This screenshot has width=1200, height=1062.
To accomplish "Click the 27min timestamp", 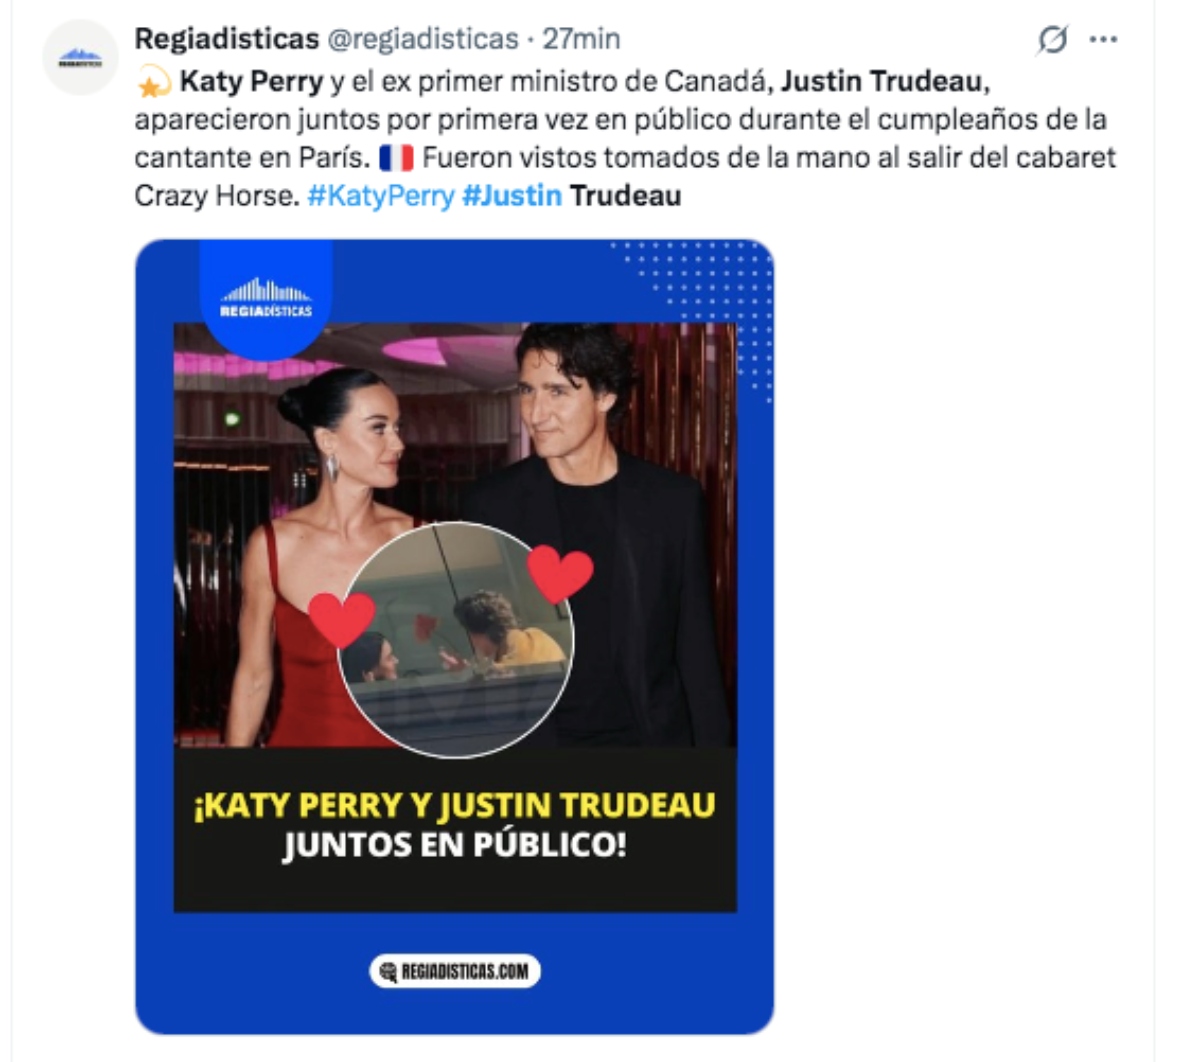I will [581, 39].
